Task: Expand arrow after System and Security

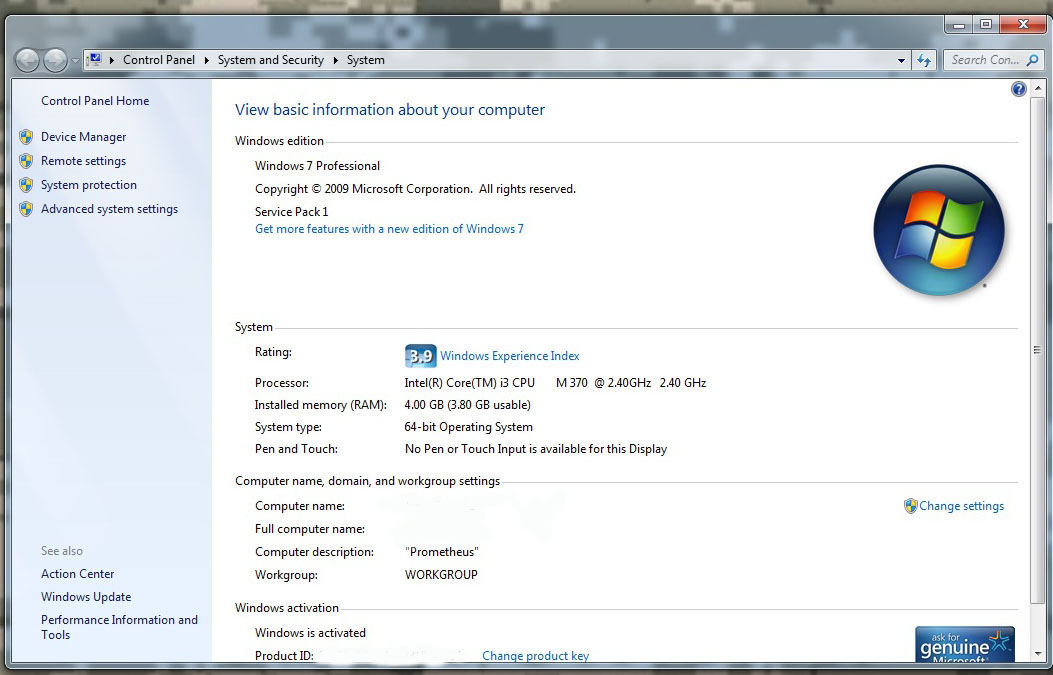Action: point(335,60)
